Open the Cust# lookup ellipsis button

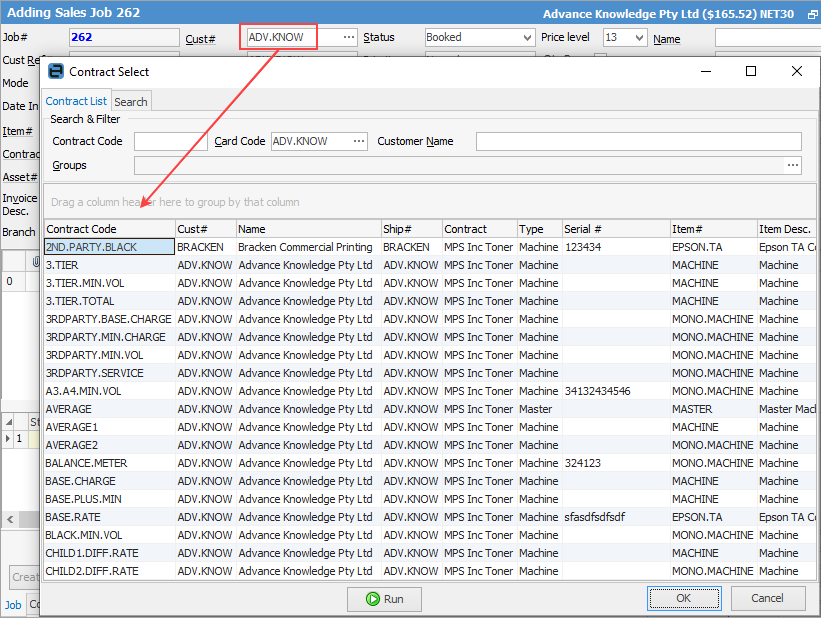(x=348, y=37)
